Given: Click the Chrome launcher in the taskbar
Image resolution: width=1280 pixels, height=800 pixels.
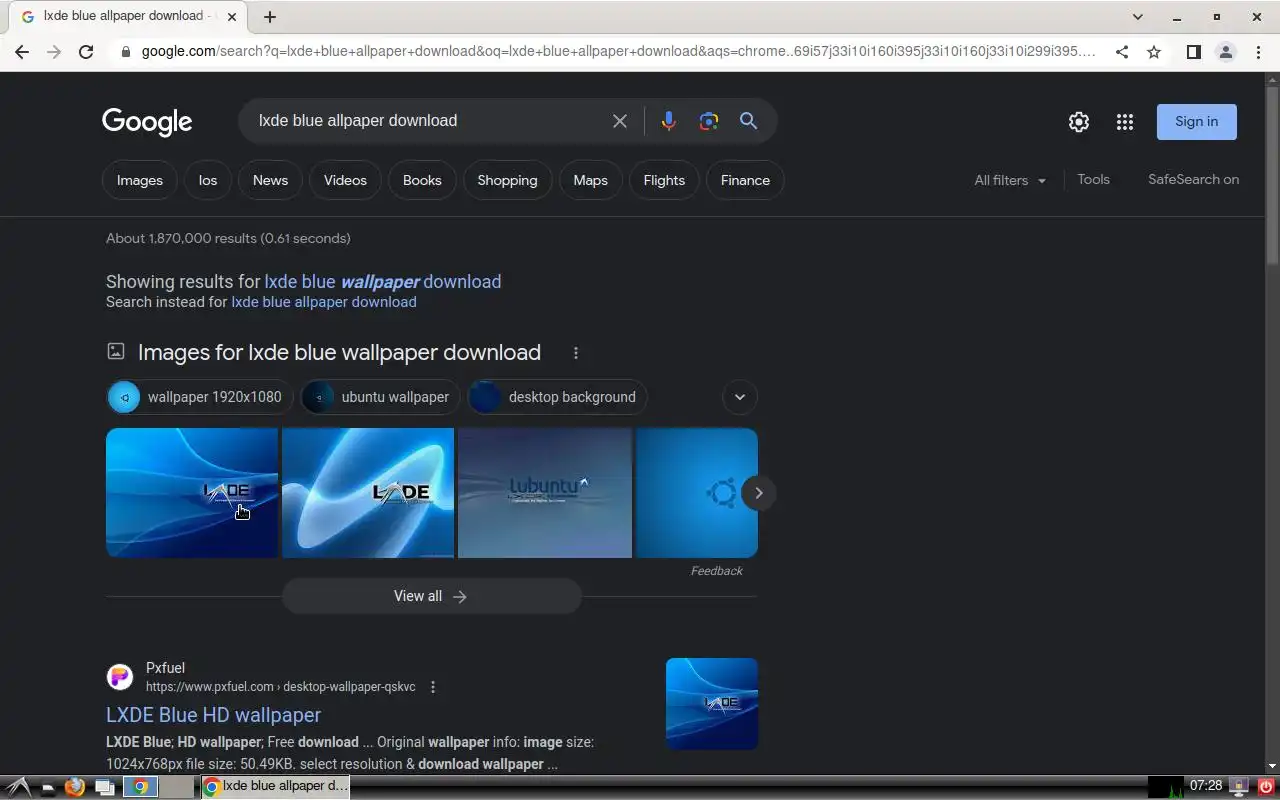Looking at the screenshot, I should click(140, 787).
